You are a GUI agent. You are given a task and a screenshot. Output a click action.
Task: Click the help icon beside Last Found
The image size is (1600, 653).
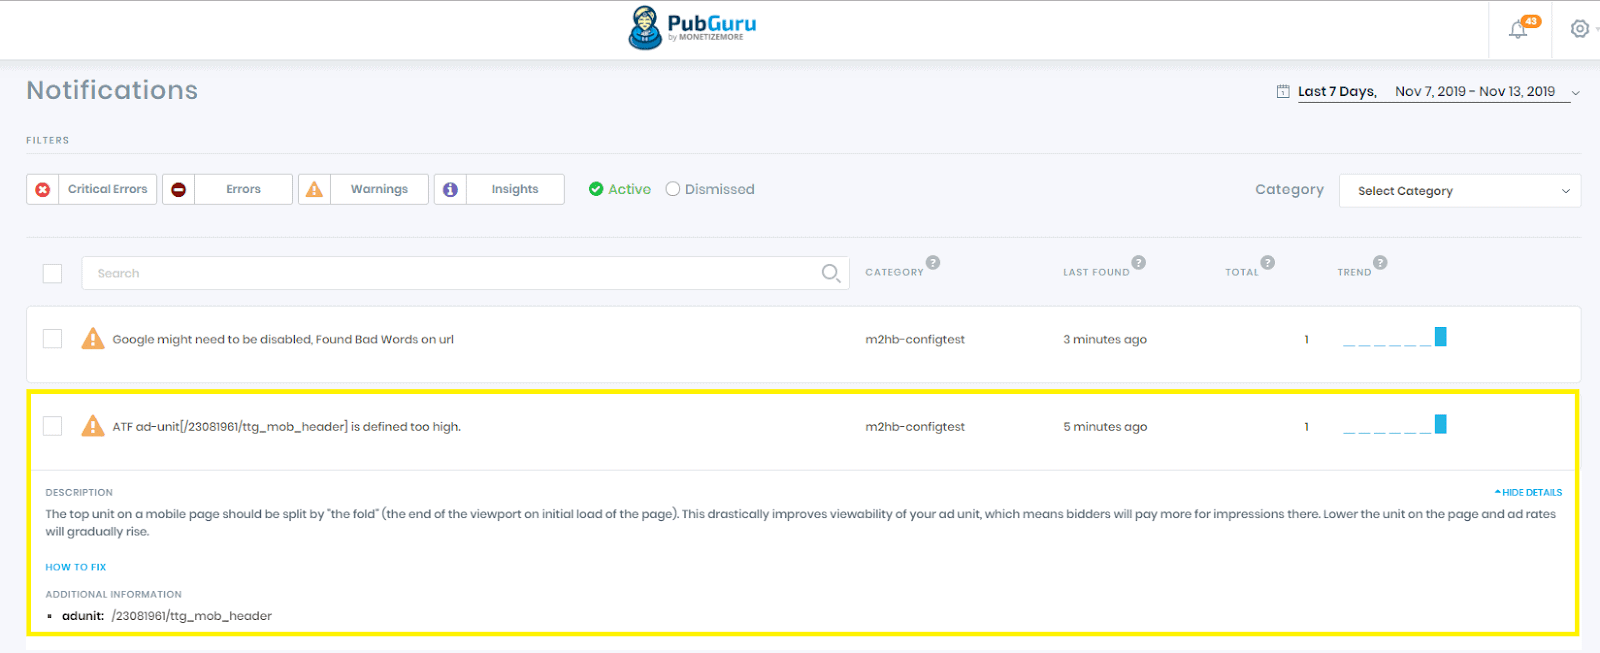pos(1138,263)
